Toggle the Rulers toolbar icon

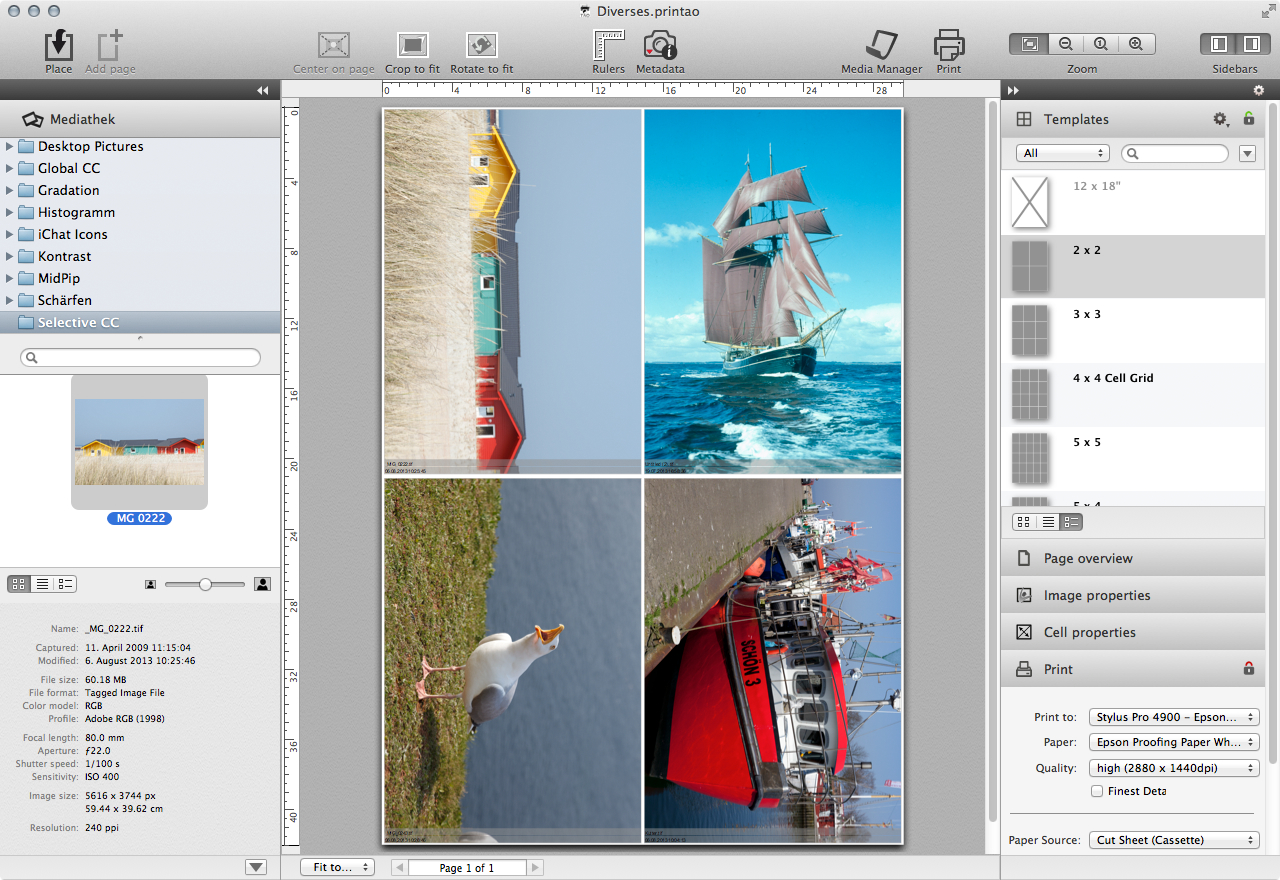coord(608,45)
